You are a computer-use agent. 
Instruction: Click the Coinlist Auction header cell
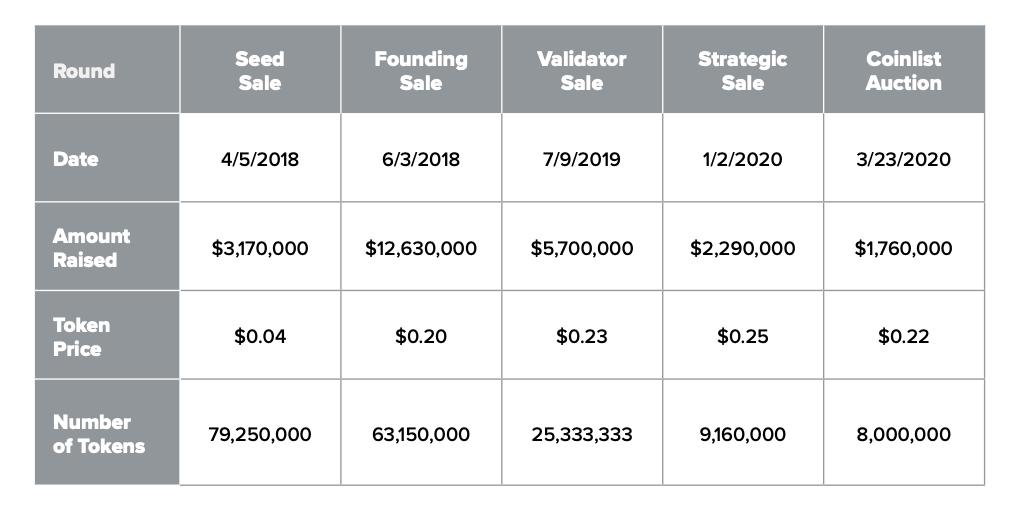[904, 71]
